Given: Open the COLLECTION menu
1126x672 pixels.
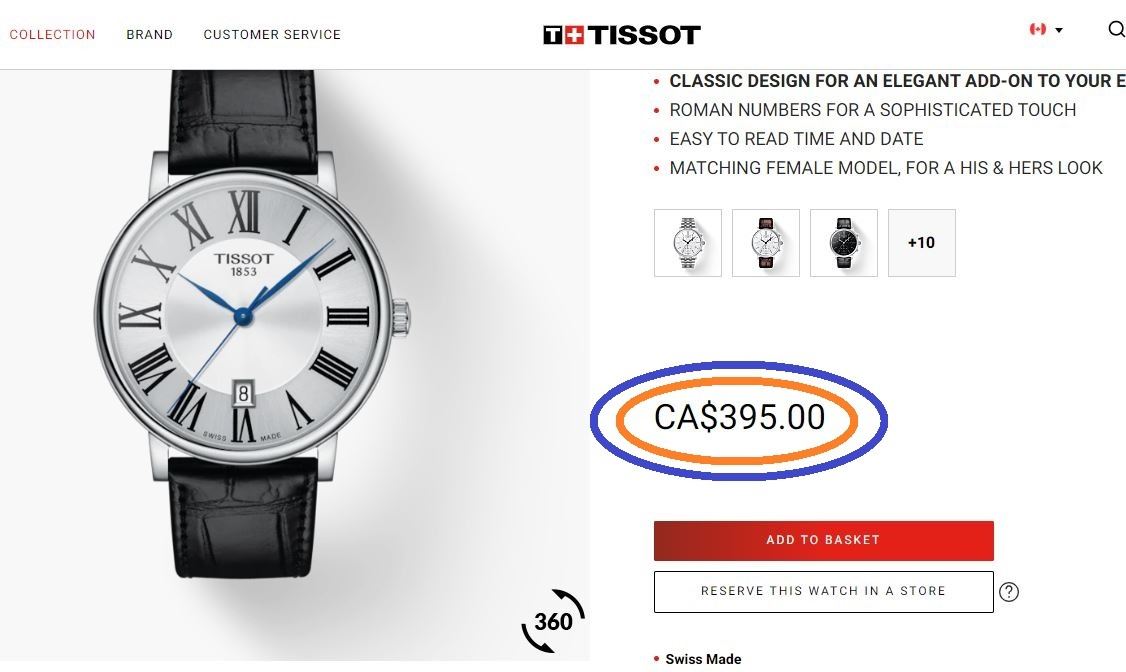Looking at the screenshot, I should (x=52, y=34).
